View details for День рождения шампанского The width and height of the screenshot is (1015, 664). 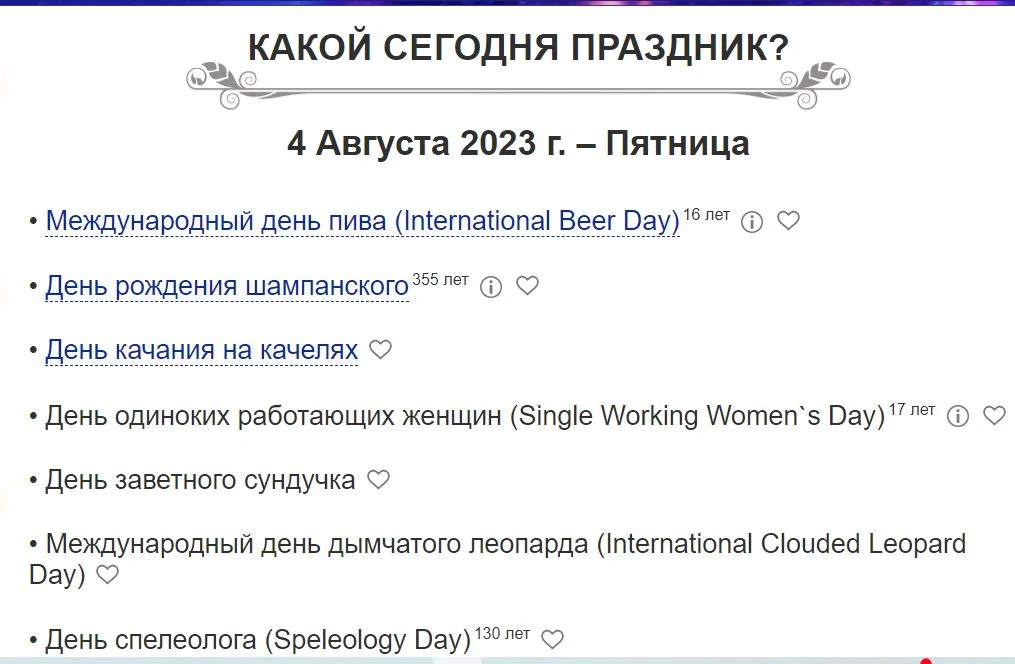pyautogui.click(x=490, y=287)
